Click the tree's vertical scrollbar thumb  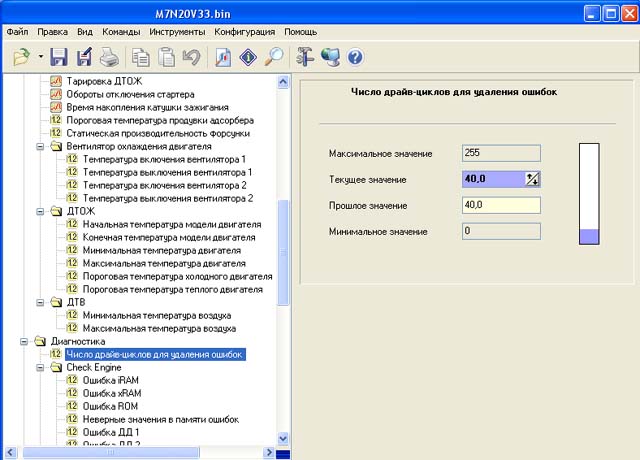tap(283, 252)
